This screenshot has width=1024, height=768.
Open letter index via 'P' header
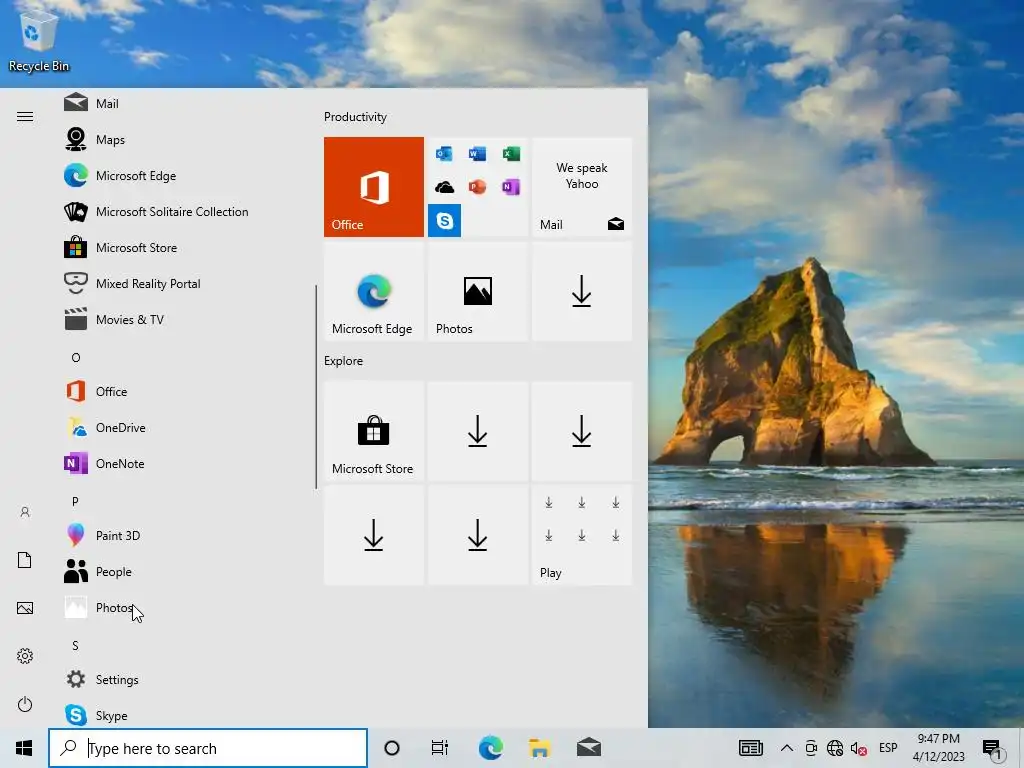[x=75, y=501]
